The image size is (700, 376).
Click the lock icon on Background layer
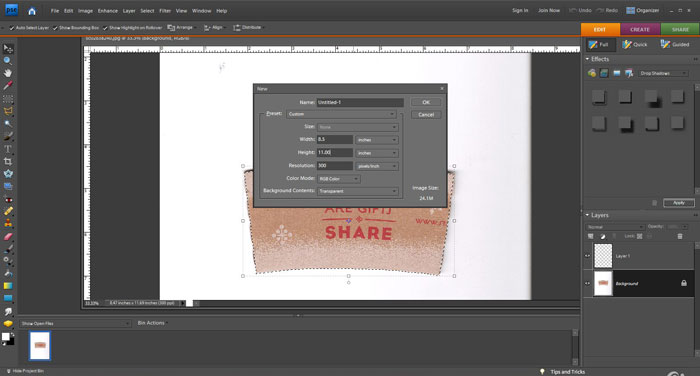click(683, 283)
